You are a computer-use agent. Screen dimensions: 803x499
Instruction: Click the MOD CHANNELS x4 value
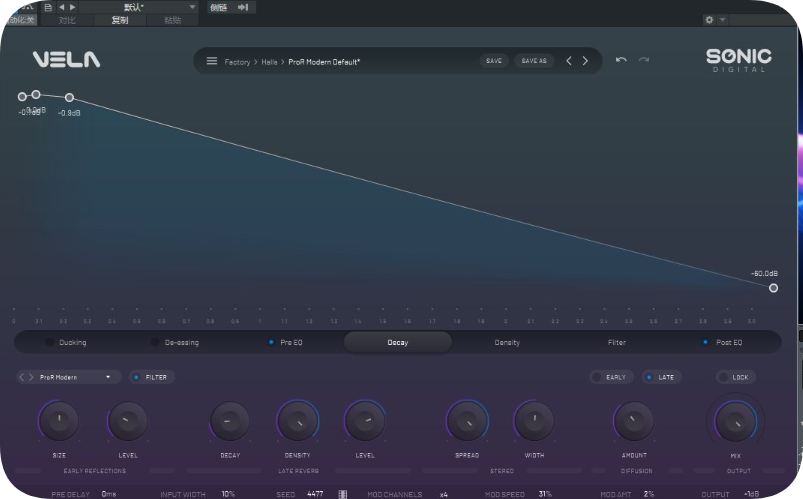point(443,494)
